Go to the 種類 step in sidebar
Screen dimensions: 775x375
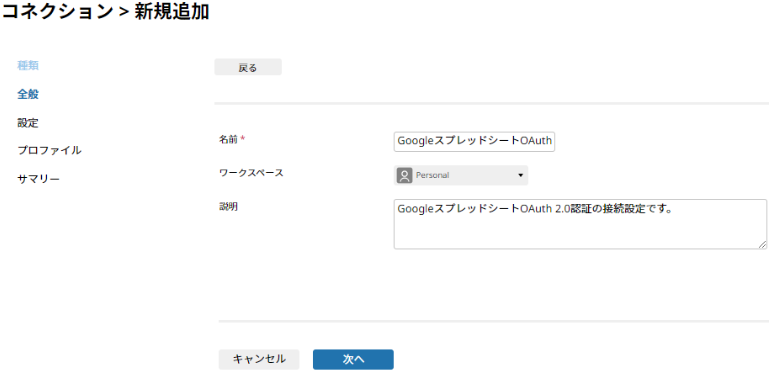[28, 66]
